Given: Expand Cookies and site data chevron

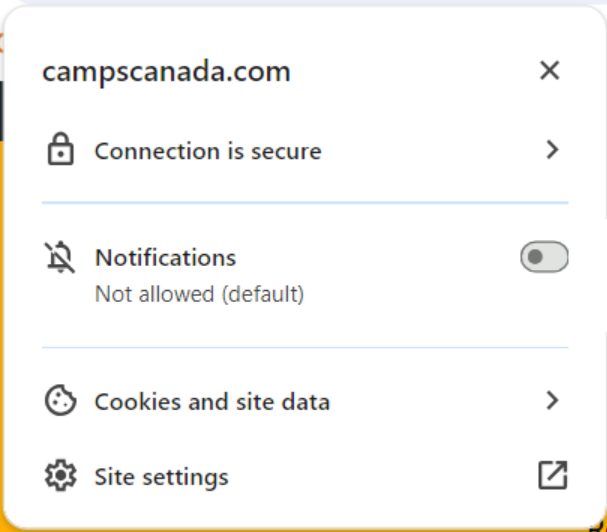Looking at the screenshot, I should (551, 401).
